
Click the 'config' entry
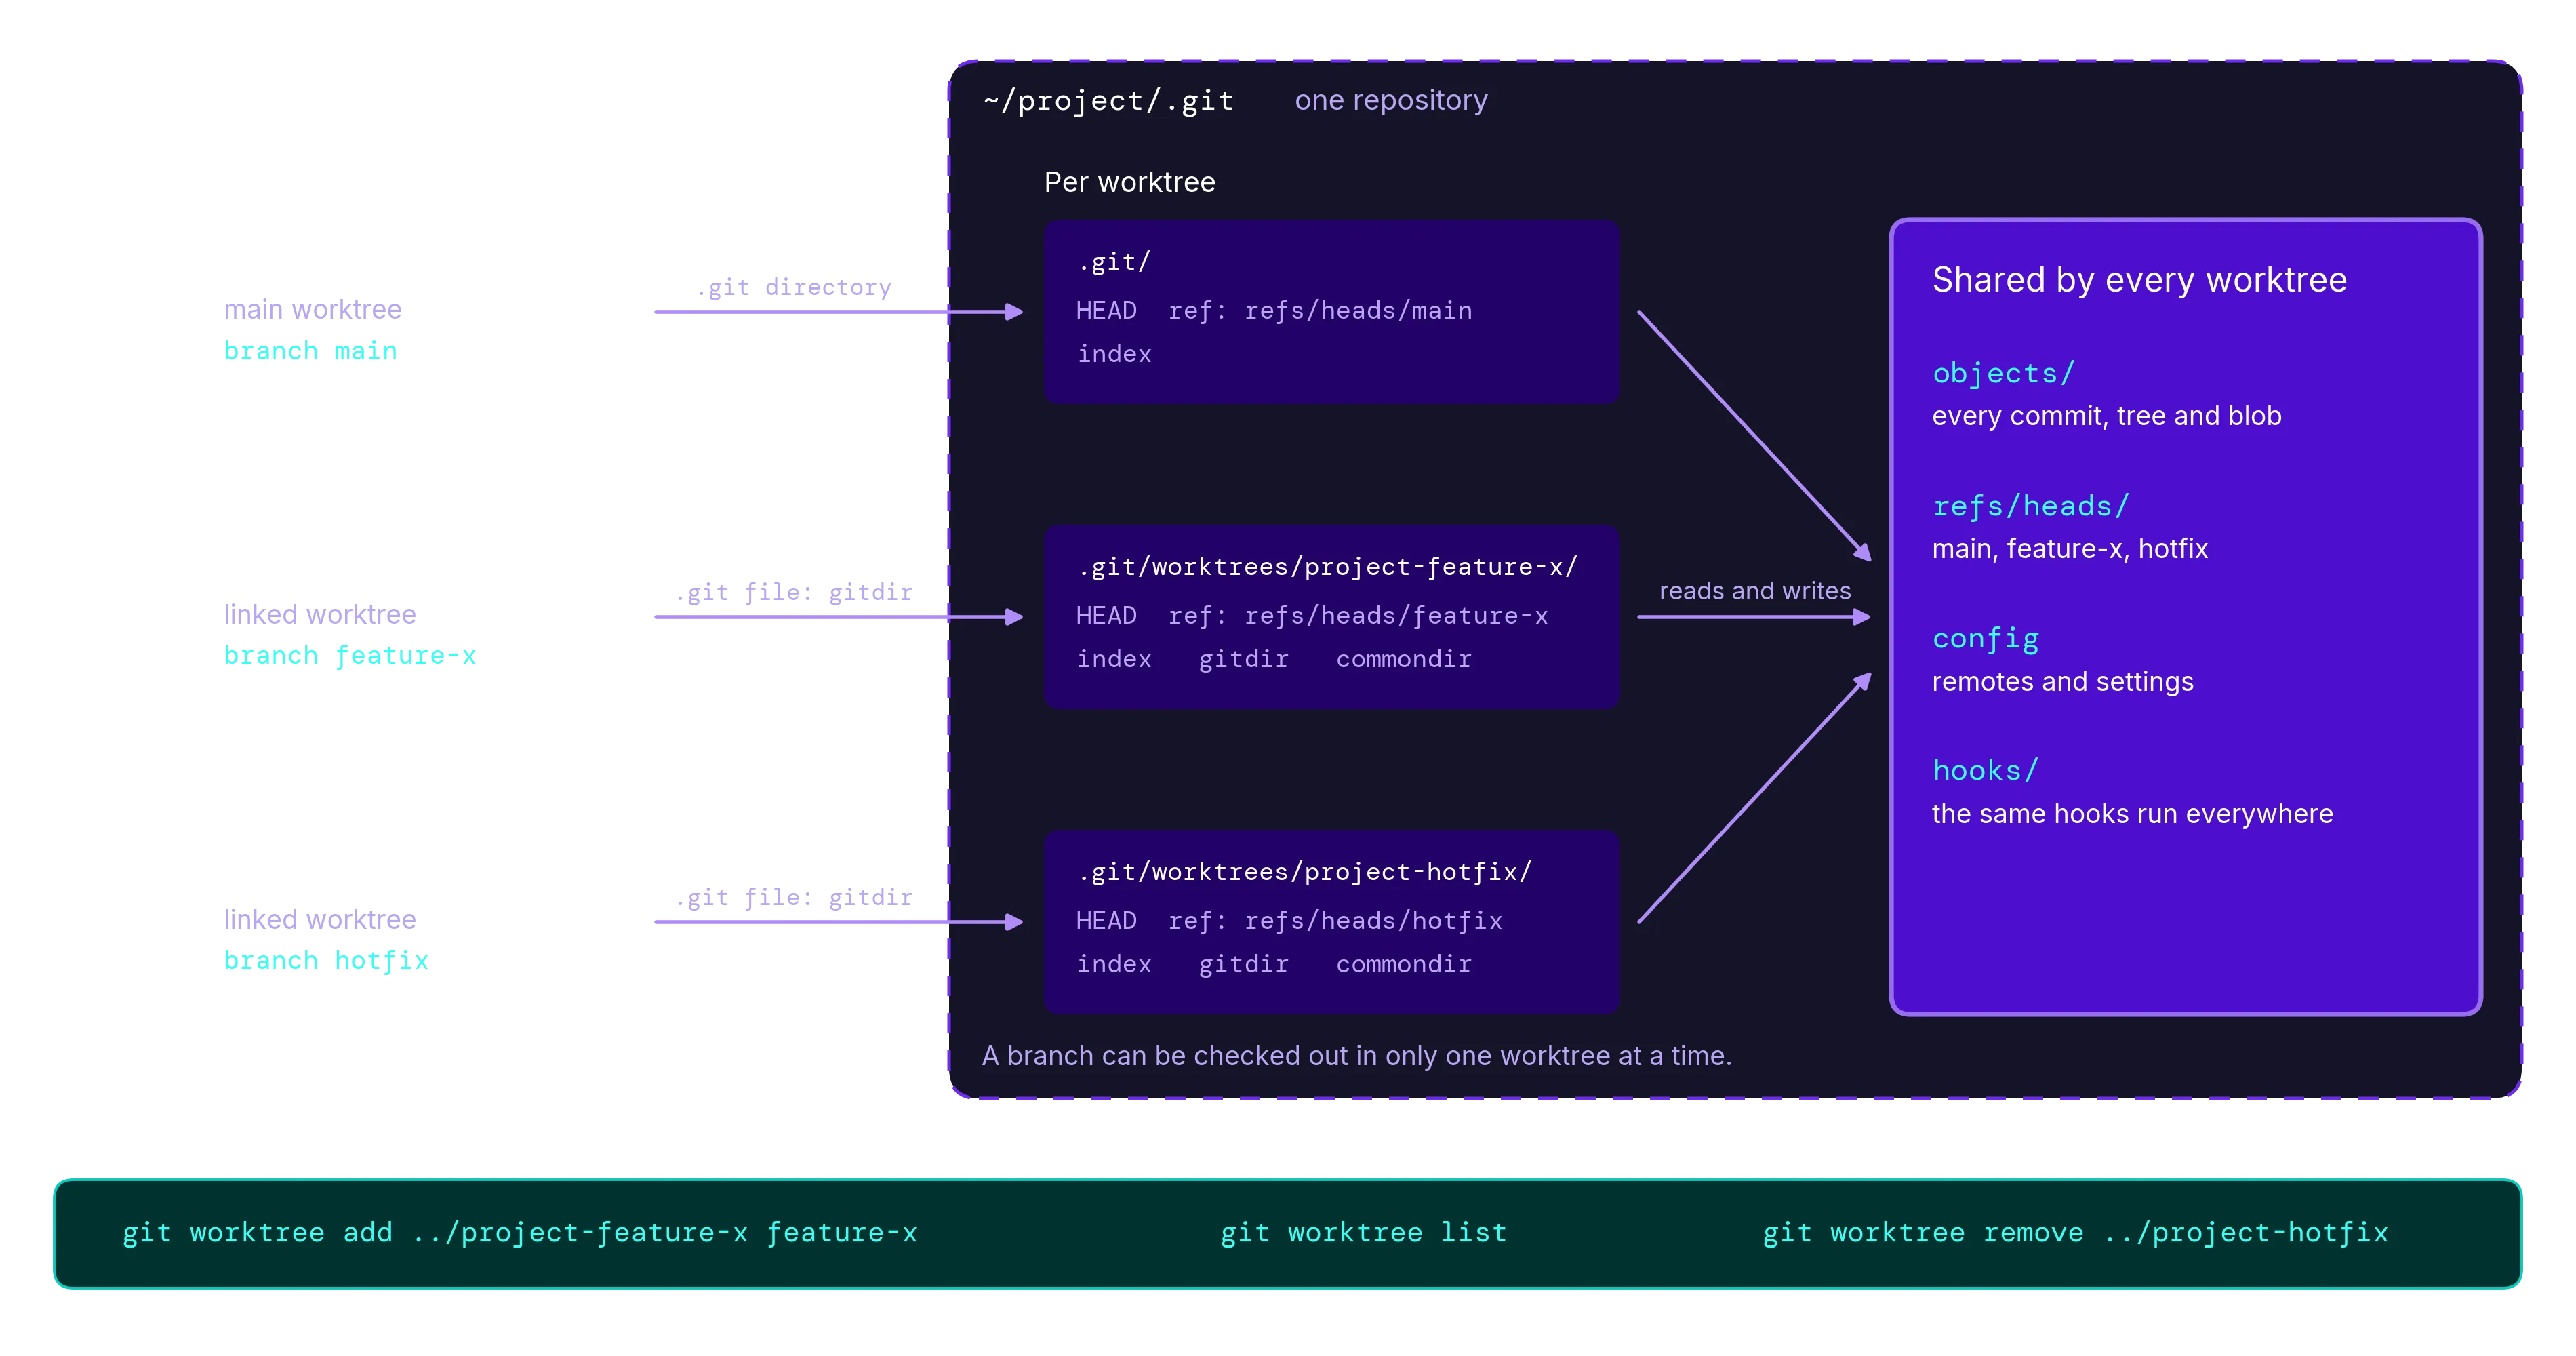coord(1985,639)
